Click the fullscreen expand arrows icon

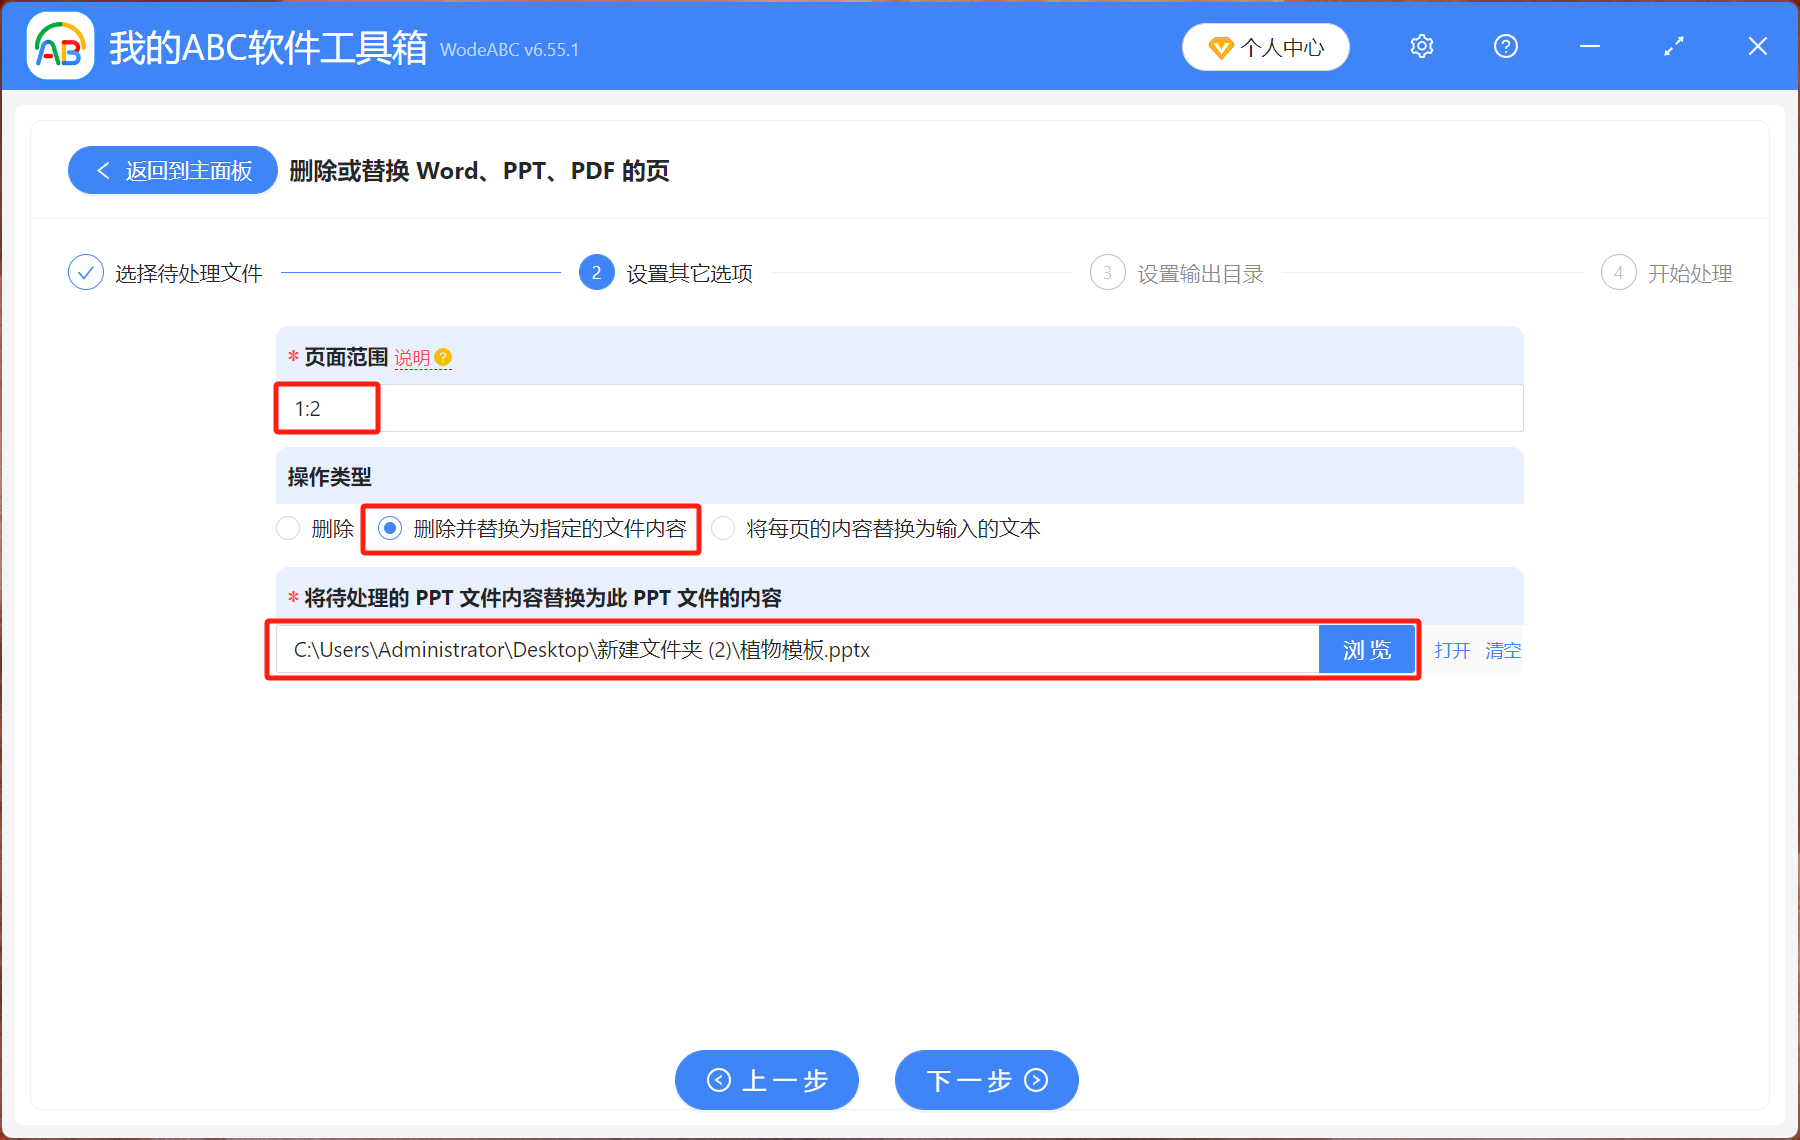click(1673, 46)
